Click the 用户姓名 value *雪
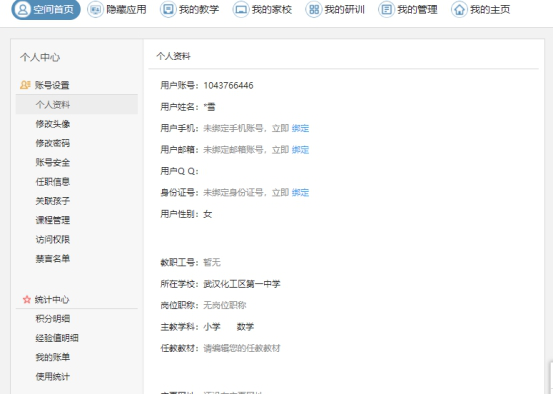The height and width of the screenshot is (395, 554). [210, 107]
